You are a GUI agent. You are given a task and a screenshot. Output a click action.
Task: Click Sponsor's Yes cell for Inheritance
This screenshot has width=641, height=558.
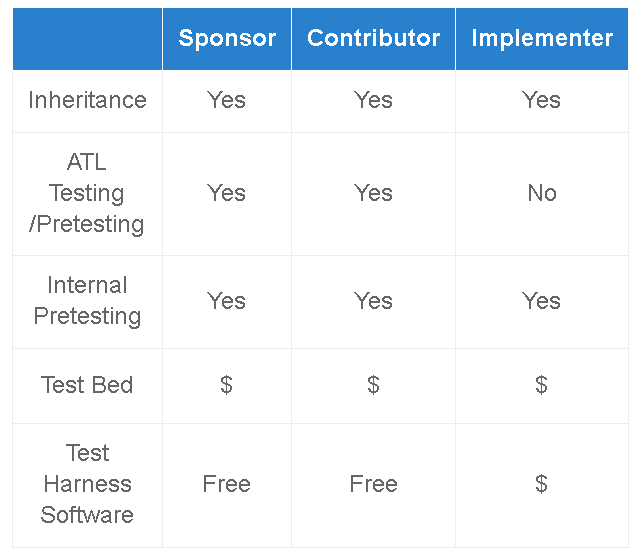(226, 100)
